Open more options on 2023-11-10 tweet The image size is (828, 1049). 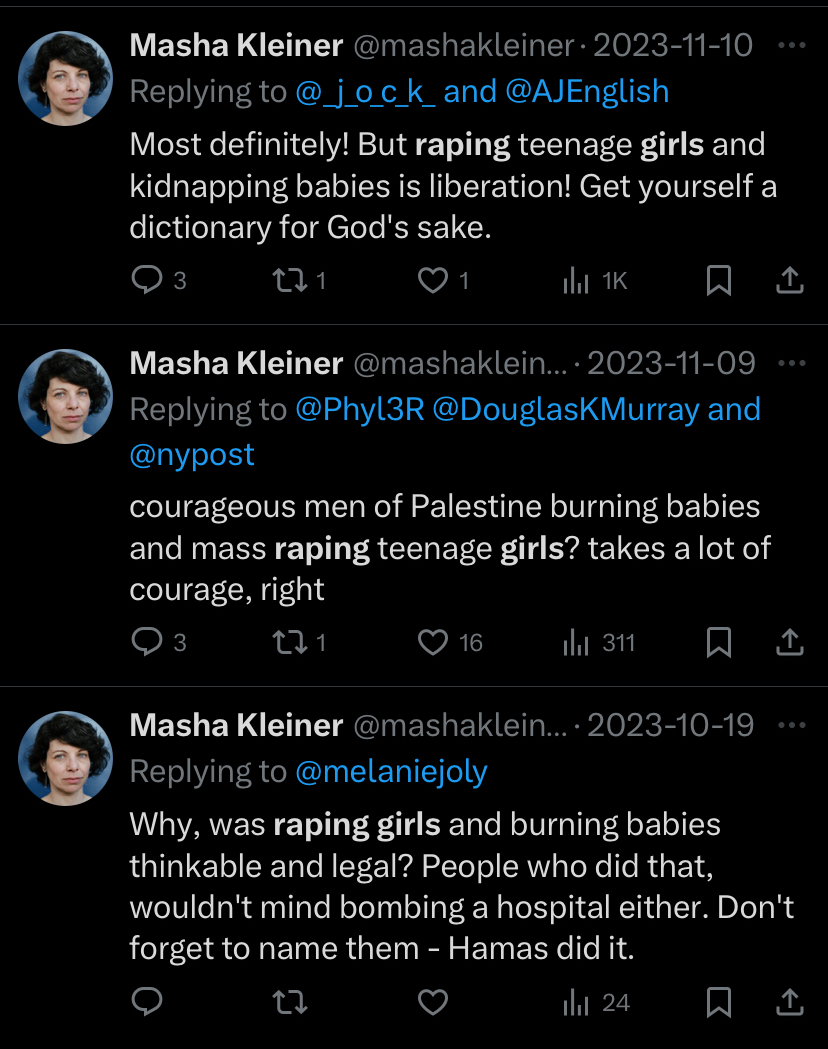click(793, 45)
